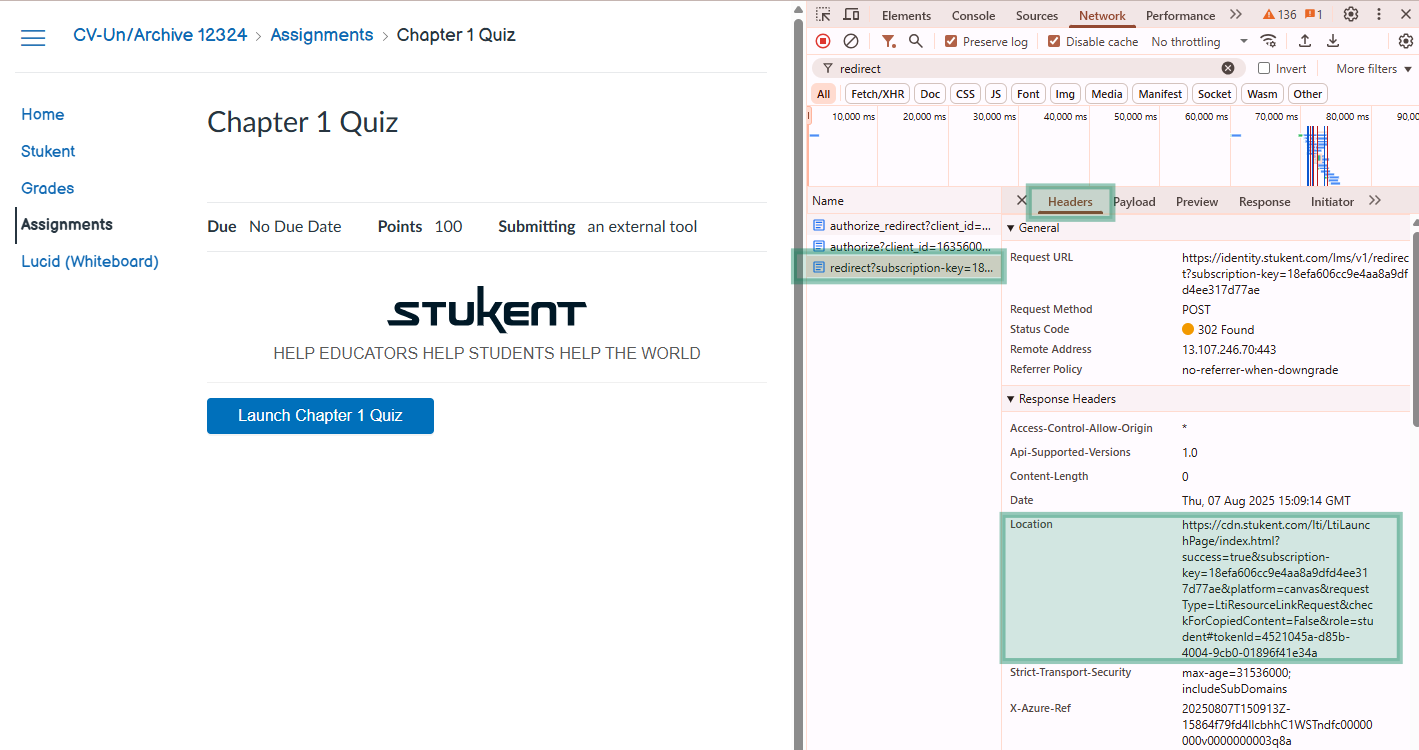Launch Chapter 1 Quiz button
Screen dimensions: 1419x750
(x=320, y=416)
